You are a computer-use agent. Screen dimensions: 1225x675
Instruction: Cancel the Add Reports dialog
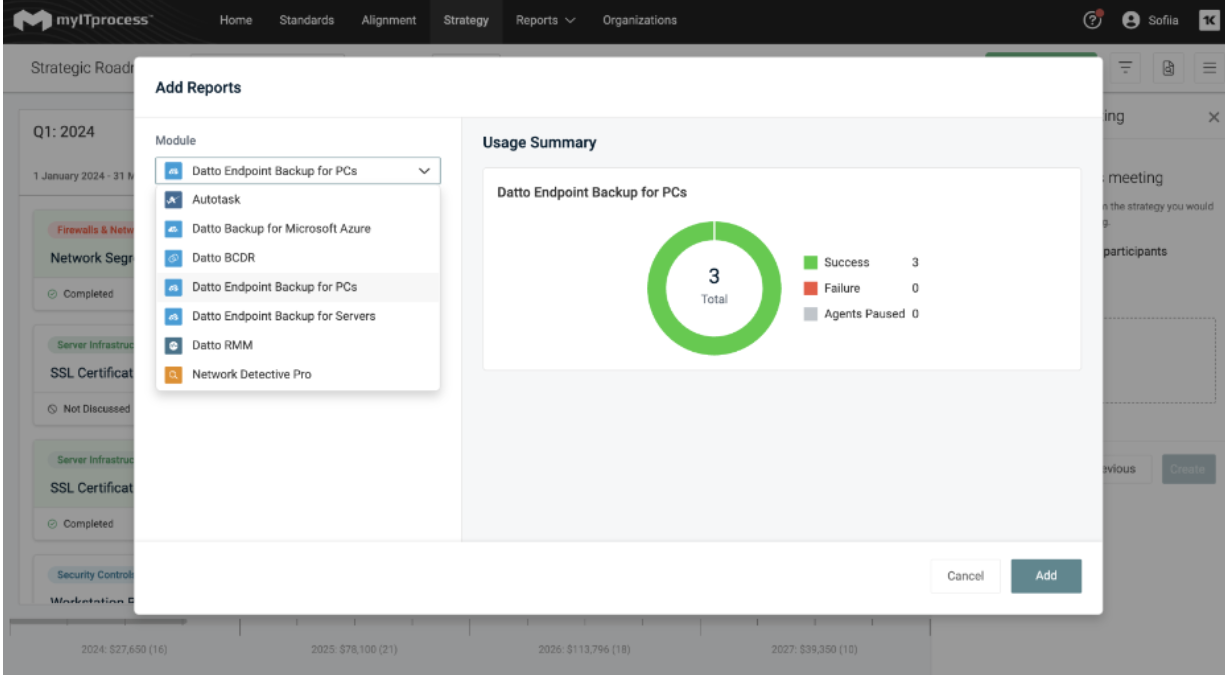coord(966,576)
